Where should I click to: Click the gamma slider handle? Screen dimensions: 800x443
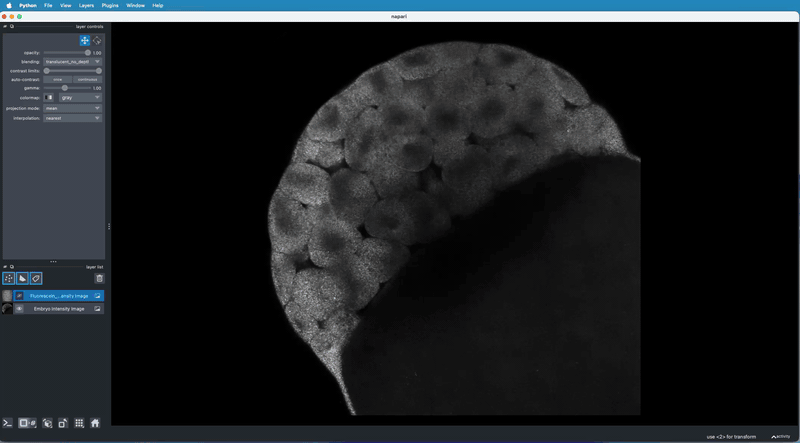(x=64, y=88)
